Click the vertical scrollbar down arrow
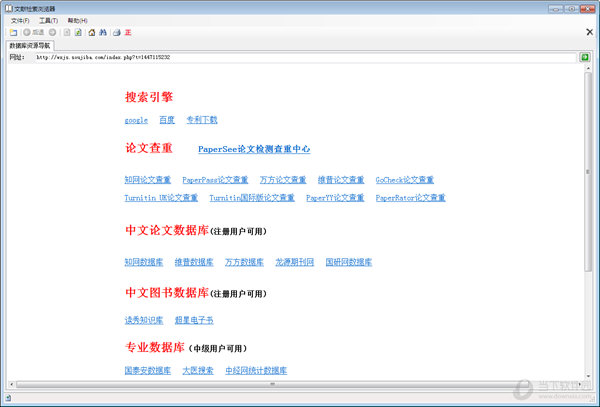 588,376
